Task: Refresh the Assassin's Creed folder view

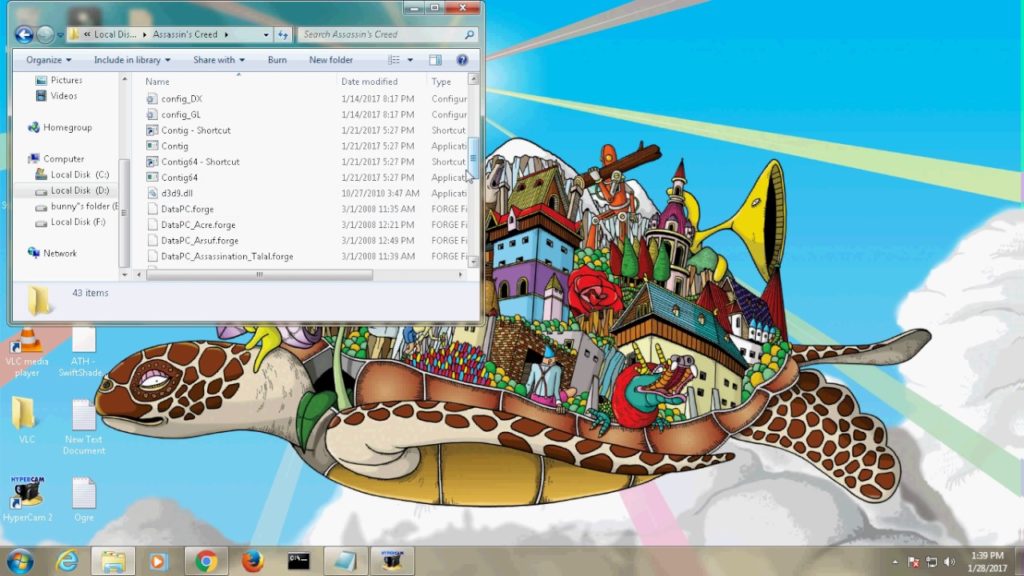Action: pos(283,35)
